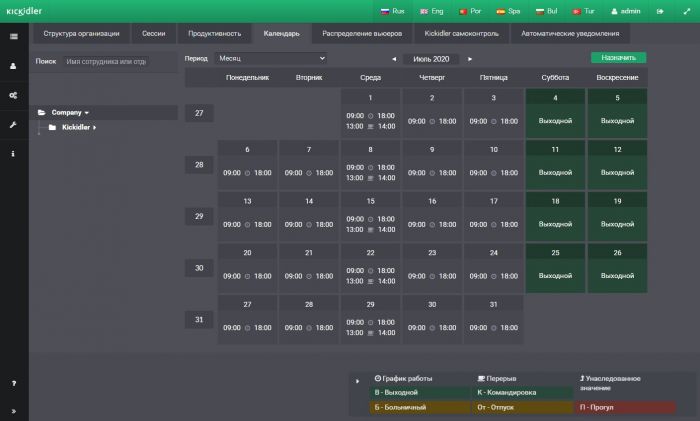Open the Автоматические уведомления tab
Viewport: 700px width, 421px height.
tap(570, 33)
